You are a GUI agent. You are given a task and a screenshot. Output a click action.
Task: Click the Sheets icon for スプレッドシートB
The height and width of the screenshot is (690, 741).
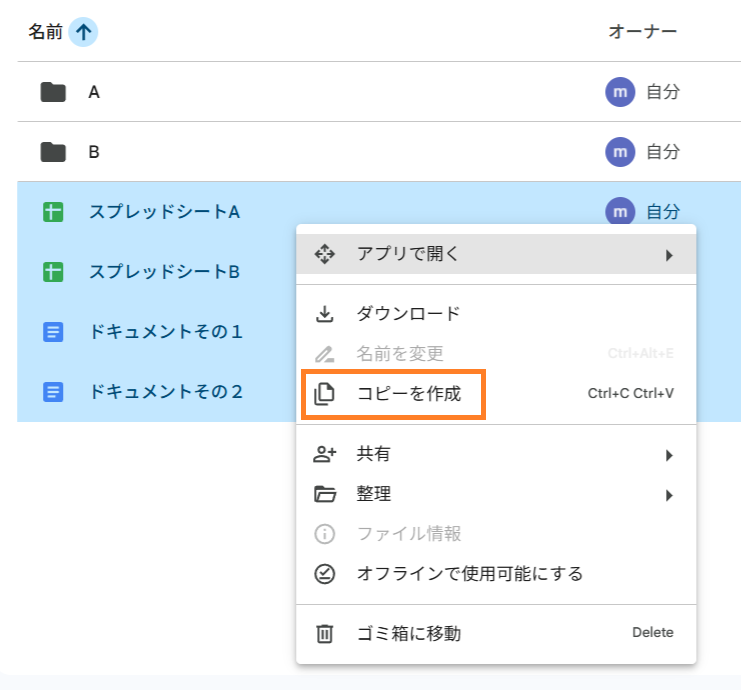click(53, 272)
